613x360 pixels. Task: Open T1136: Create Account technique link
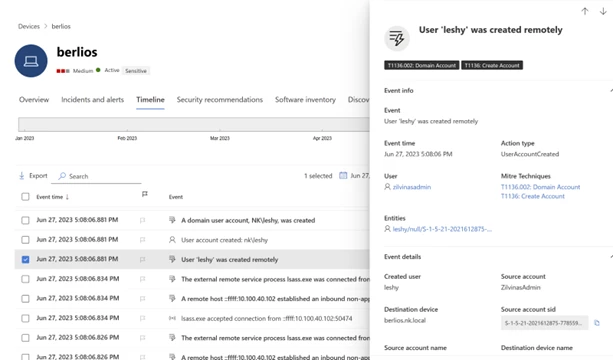tap(532, 196)
